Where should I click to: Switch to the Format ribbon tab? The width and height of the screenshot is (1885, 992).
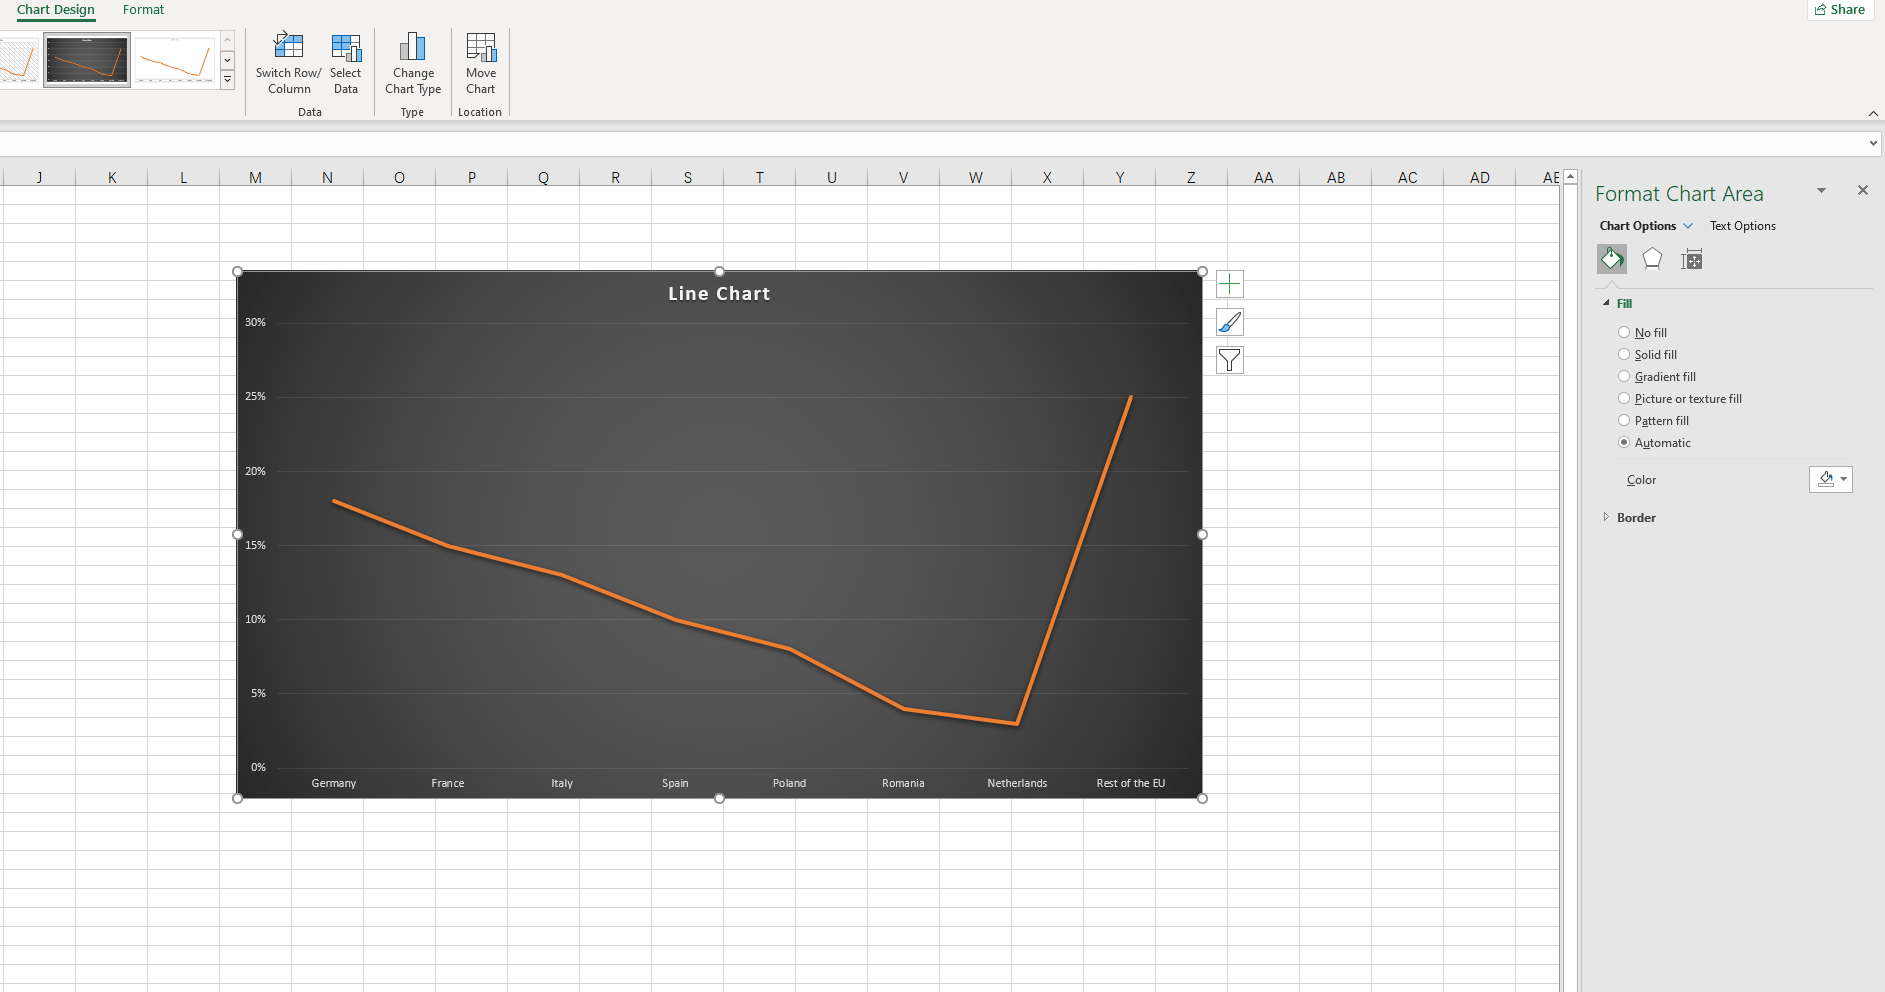tap(143, 9)
